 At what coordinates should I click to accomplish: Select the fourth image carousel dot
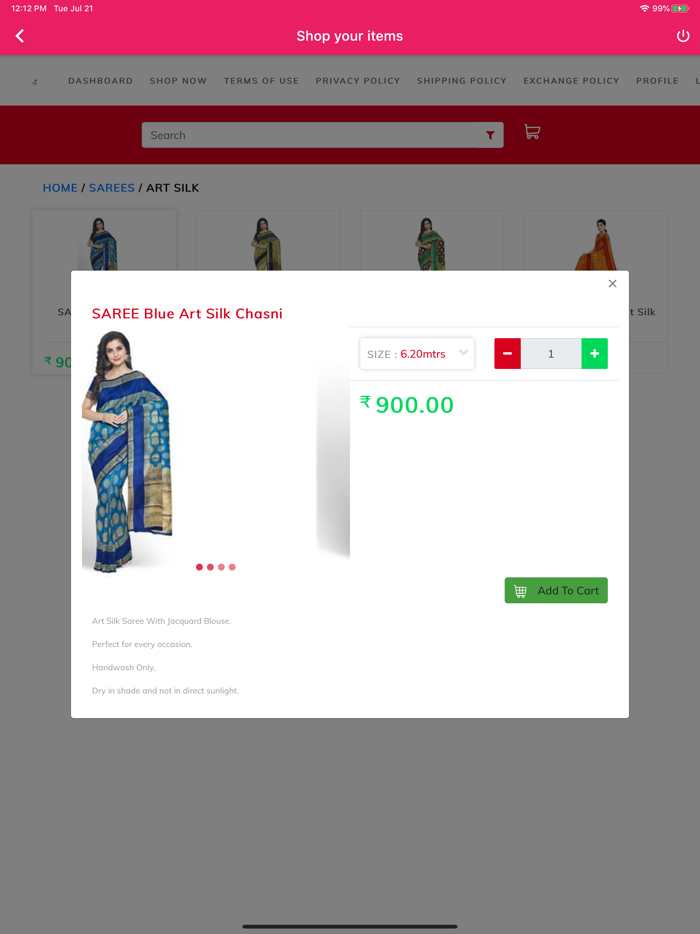pos(232,567)
